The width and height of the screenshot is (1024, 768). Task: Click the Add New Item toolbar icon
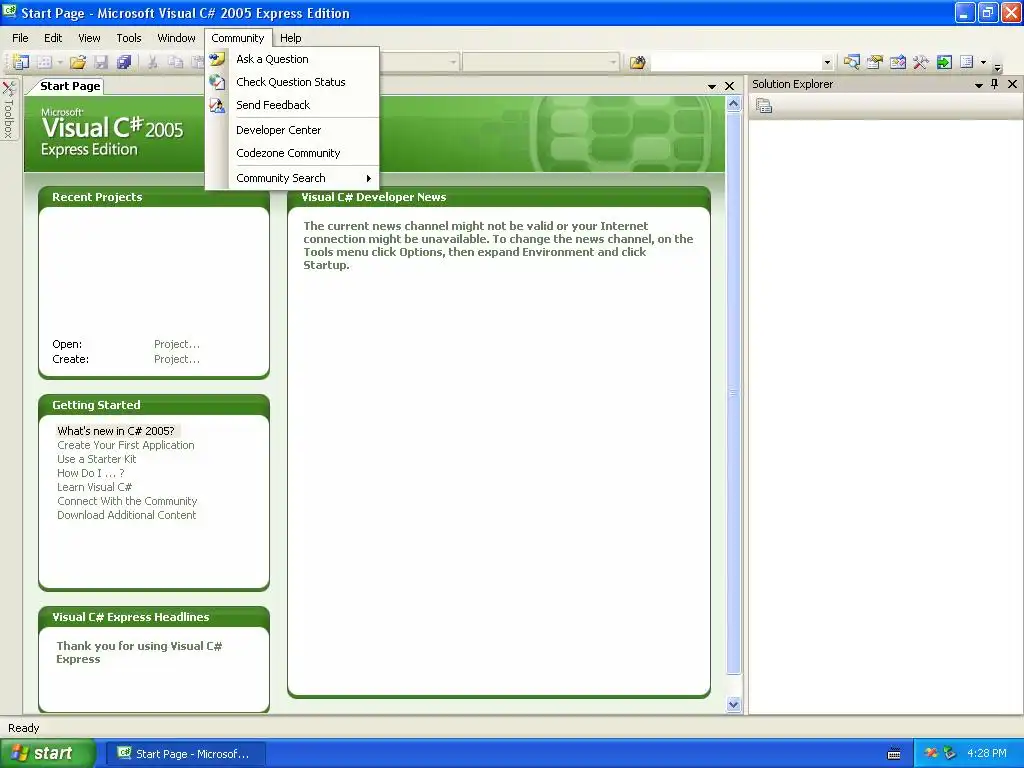44,62
